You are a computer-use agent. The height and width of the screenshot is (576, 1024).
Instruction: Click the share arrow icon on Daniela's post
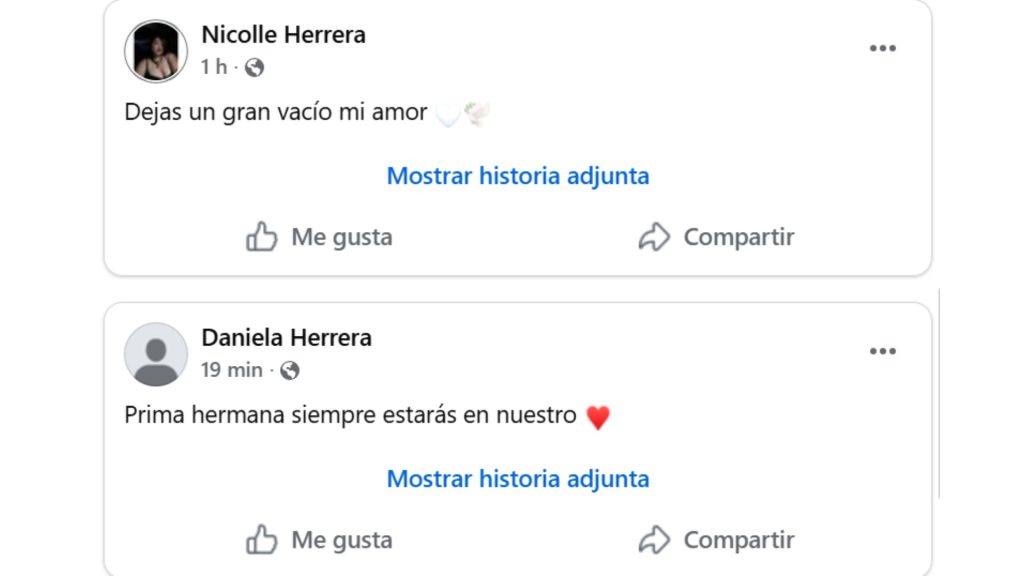[655, 539]
